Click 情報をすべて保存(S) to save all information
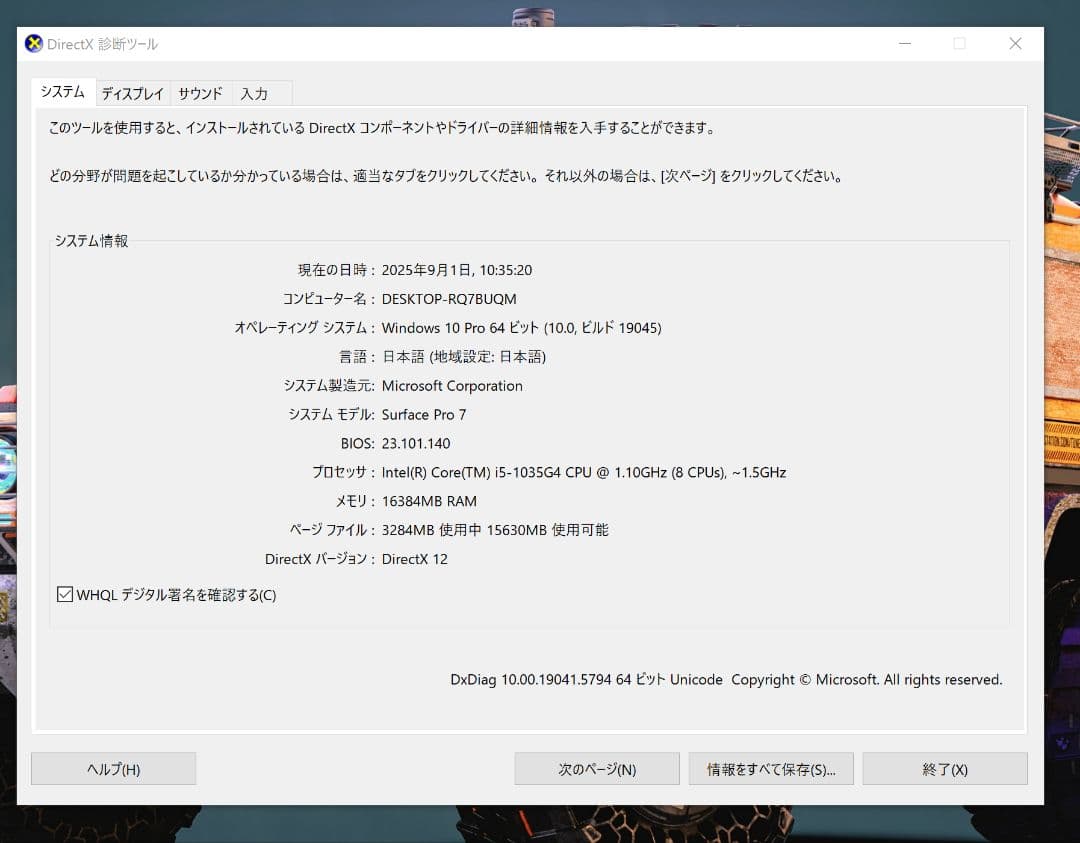Screen dimensions: 1080x843 click(771, 768)
